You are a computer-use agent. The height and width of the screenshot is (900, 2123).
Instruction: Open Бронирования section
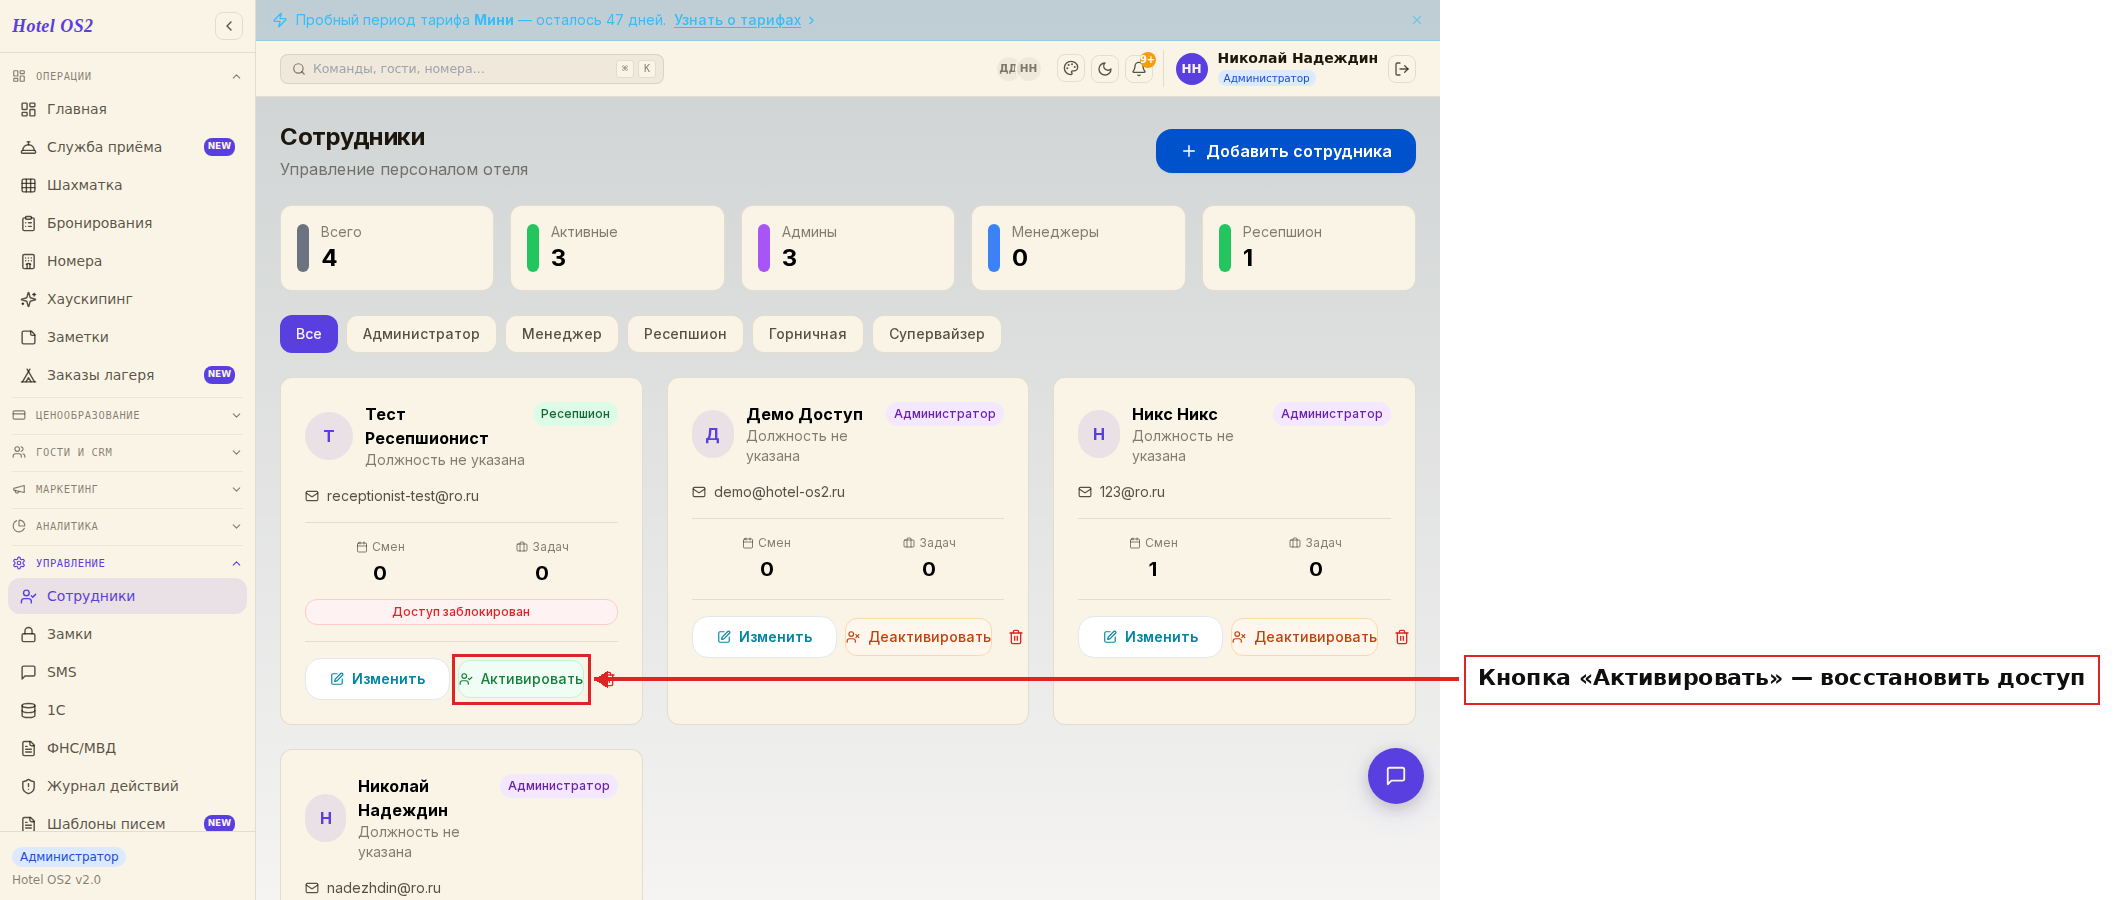(128, 223)
